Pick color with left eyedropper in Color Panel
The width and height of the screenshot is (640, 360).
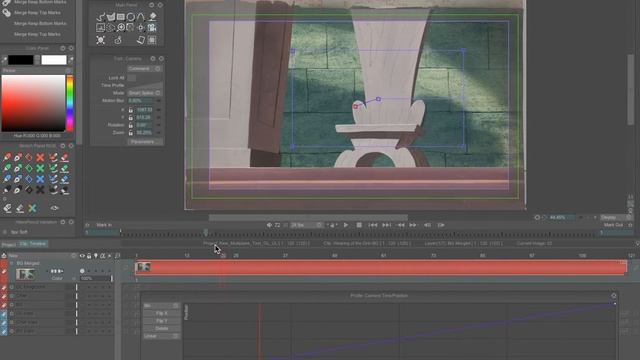(4, 60)
